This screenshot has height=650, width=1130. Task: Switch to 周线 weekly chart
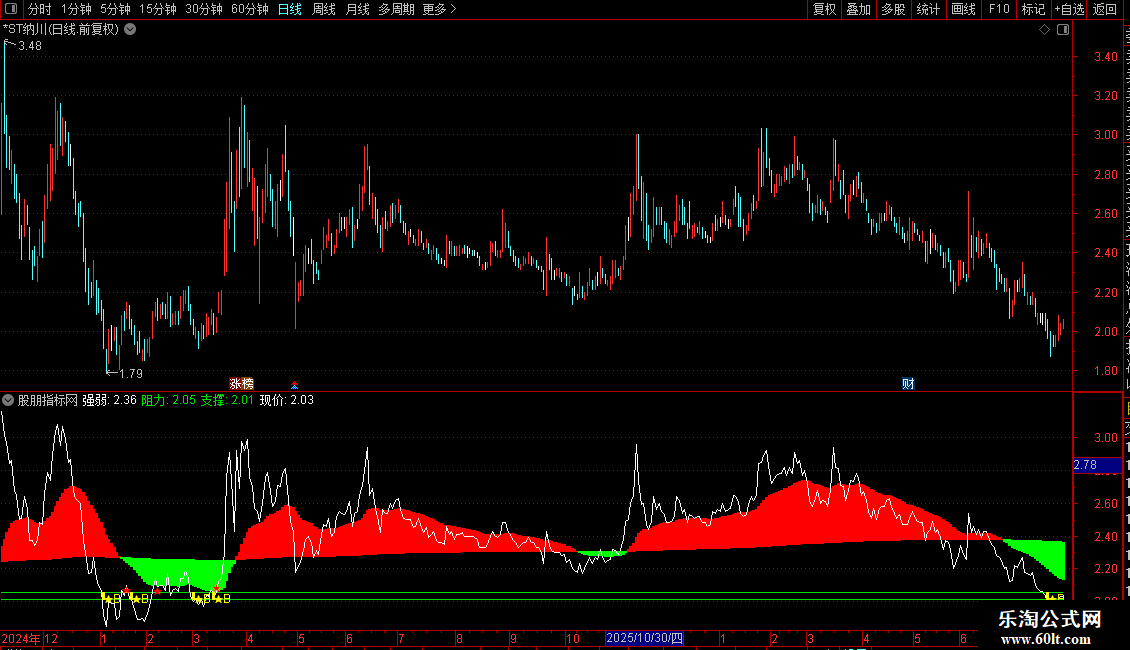324,9
